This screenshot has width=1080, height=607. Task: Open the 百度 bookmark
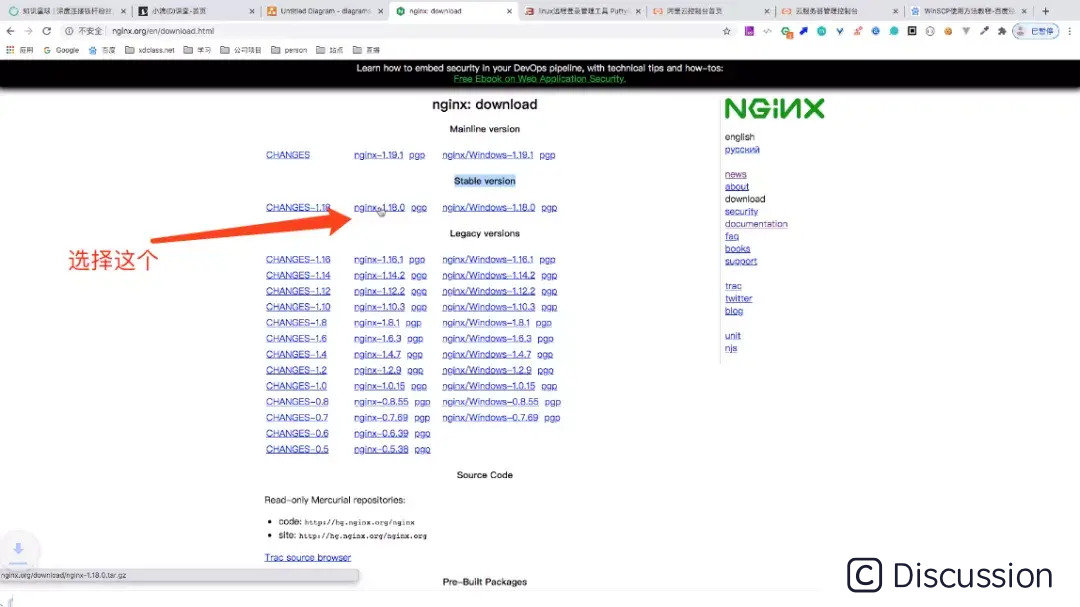point(102,50)
